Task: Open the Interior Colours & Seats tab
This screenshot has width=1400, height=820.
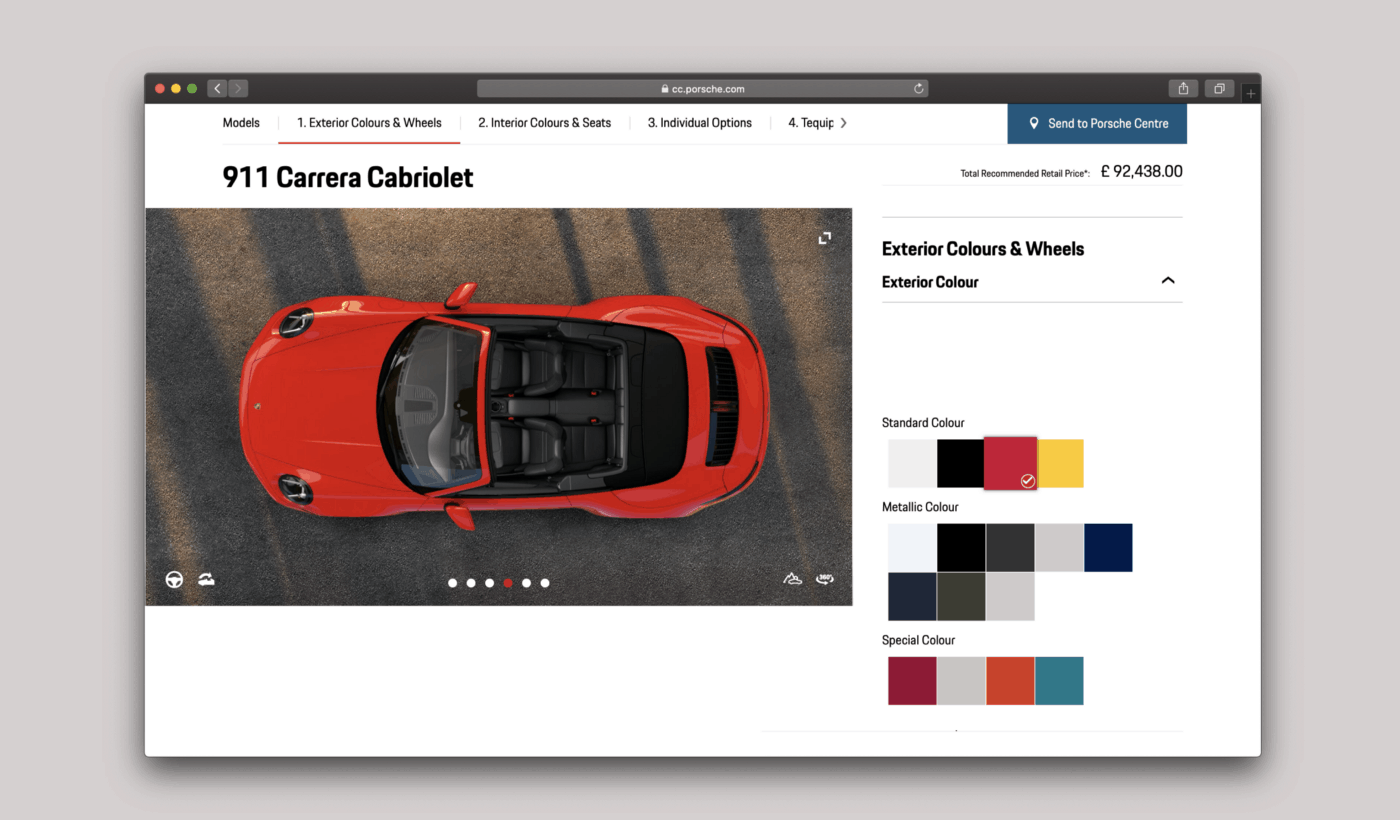Action: pos(544,123)
